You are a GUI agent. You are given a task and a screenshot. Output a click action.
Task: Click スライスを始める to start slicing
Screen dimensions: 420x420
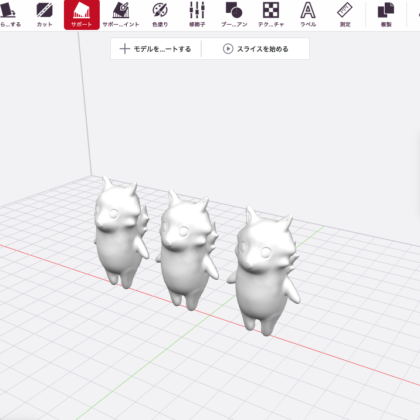point(262,49)
